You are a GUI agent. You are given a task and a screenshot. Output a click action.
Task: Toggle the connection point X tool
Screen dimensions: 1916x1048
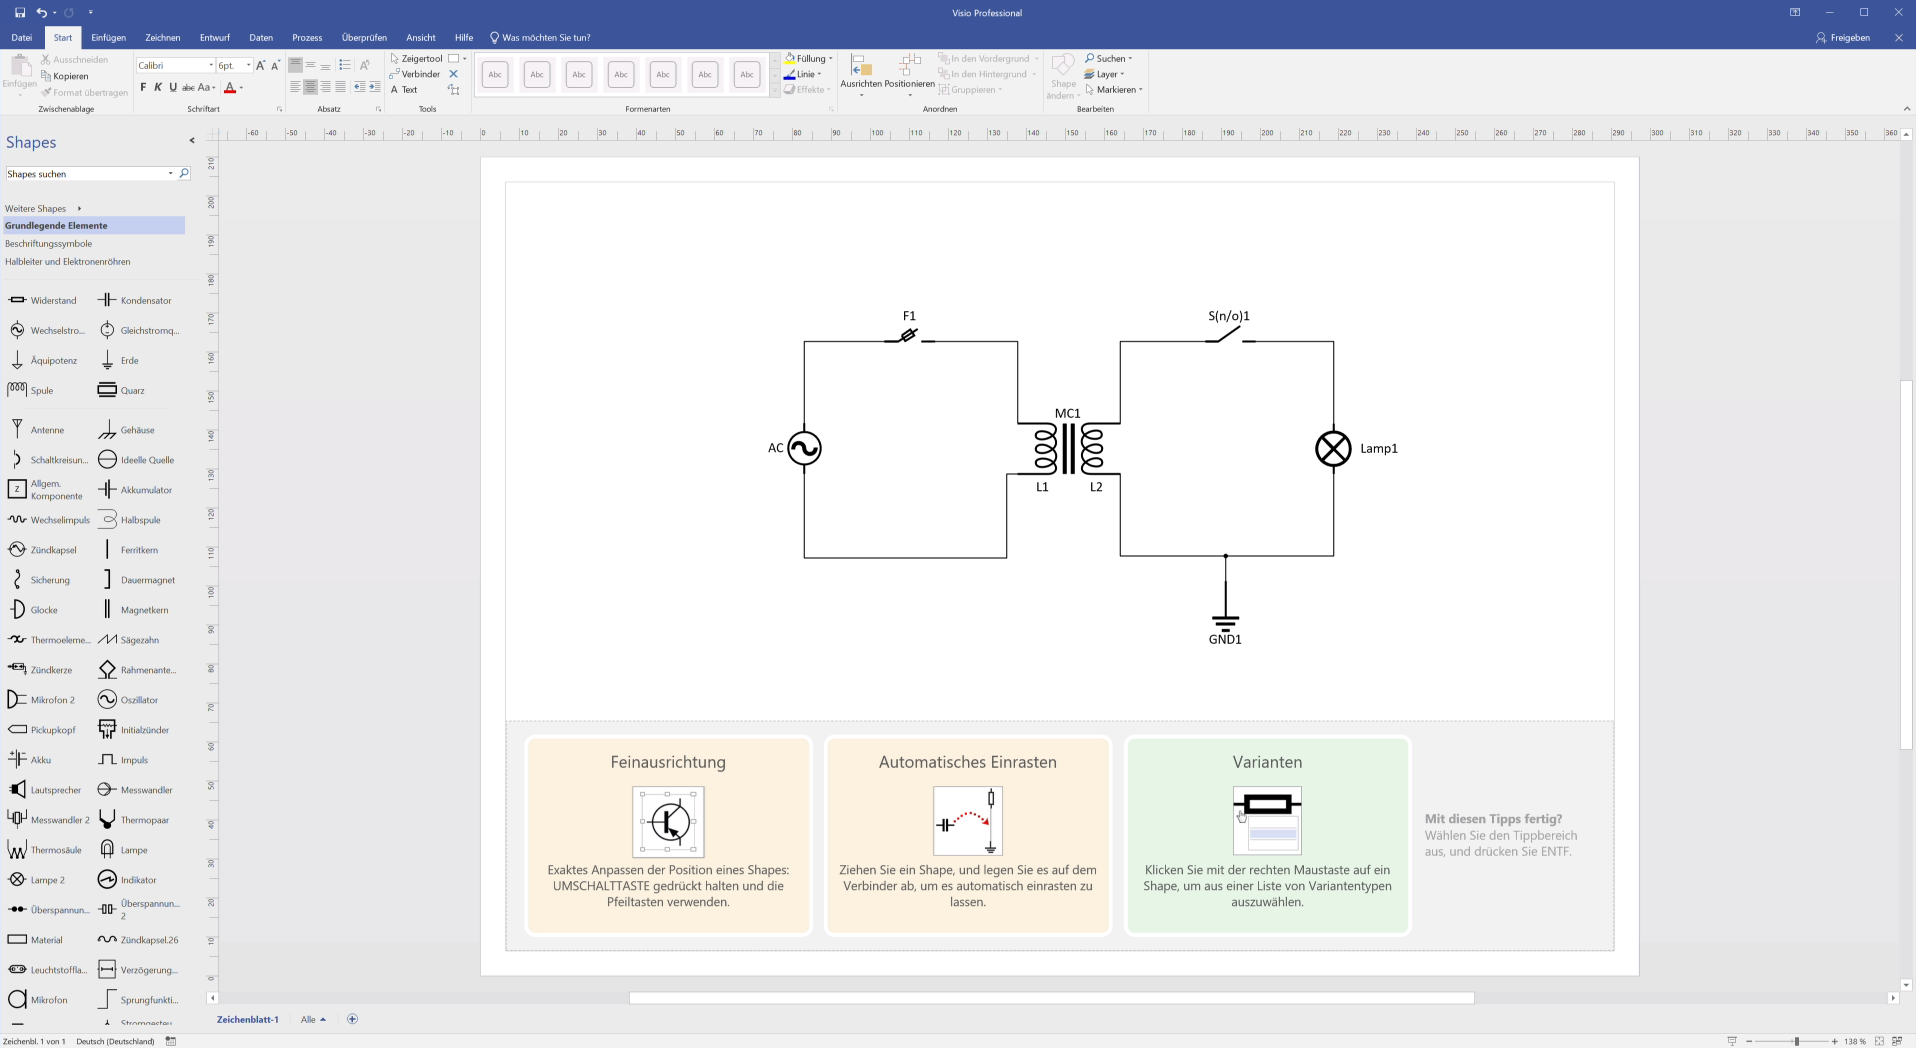point(454,74)
